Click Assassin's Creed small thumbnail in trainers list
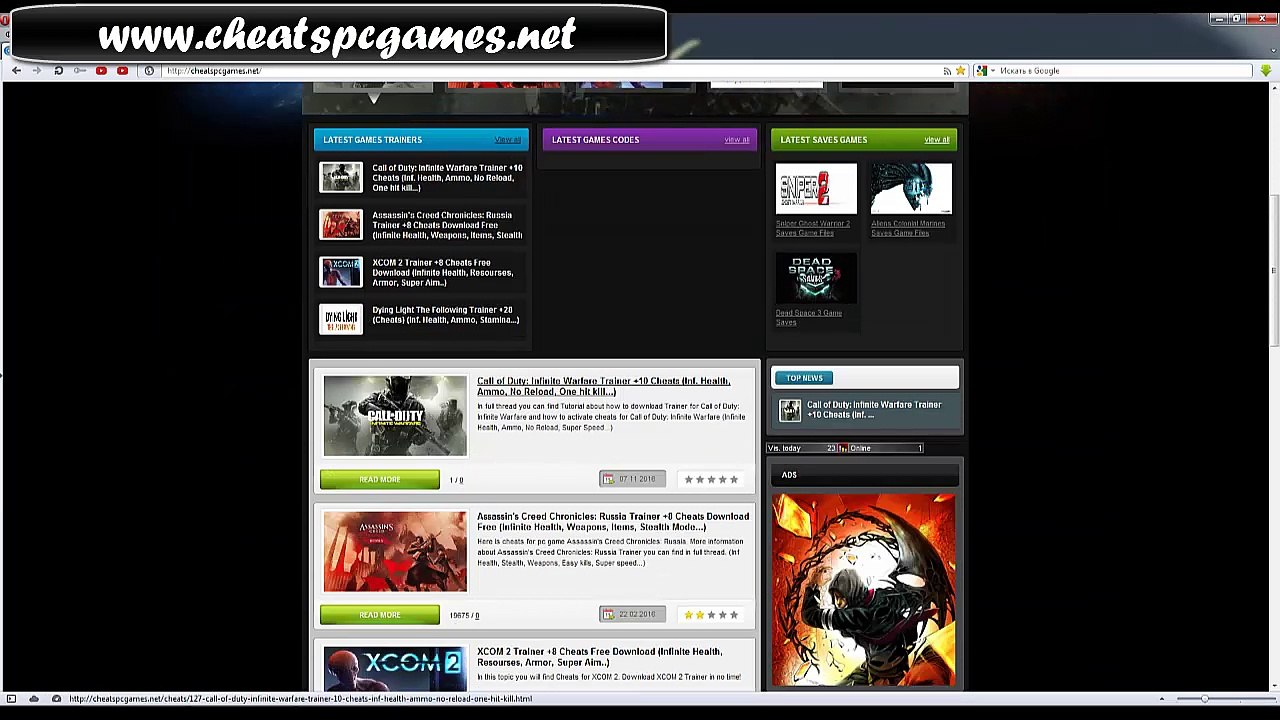 (341, 224)
